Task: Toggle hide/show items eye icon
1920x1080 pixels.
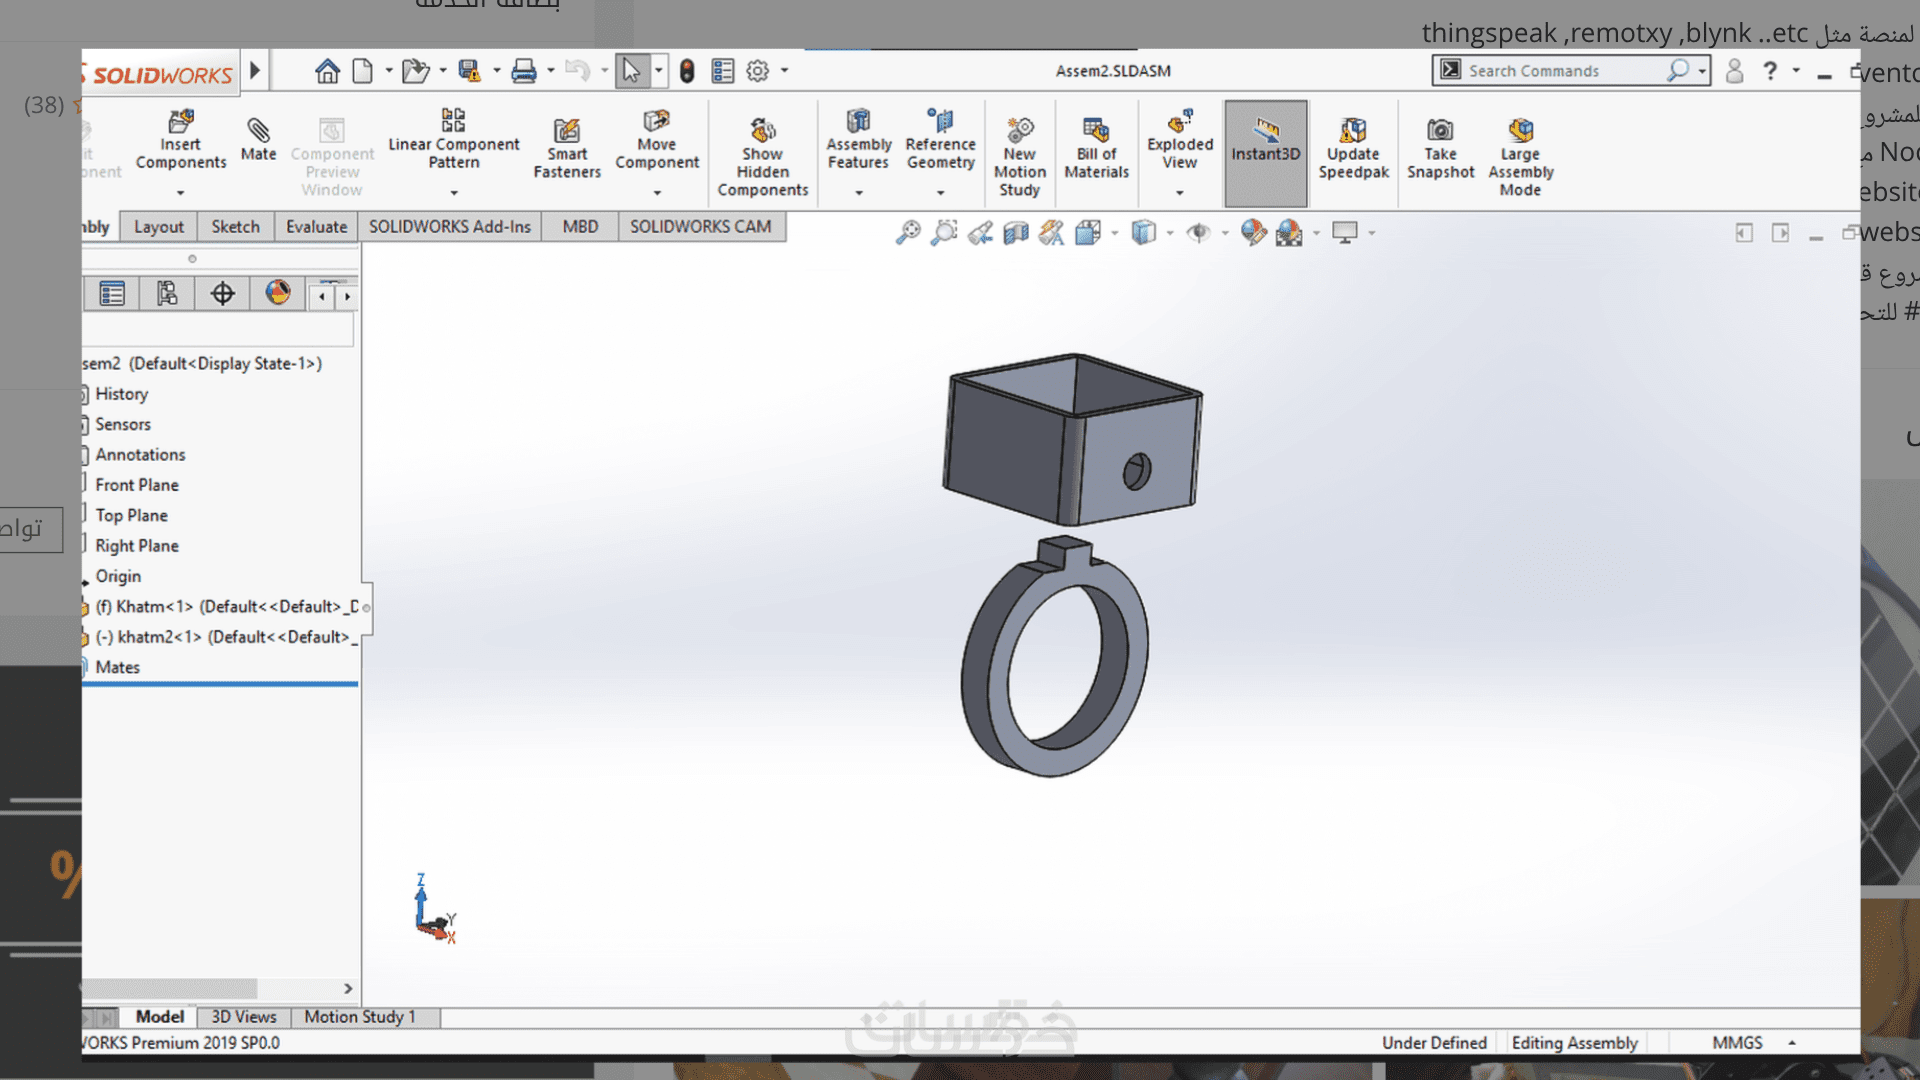Action: (1198, 233)
